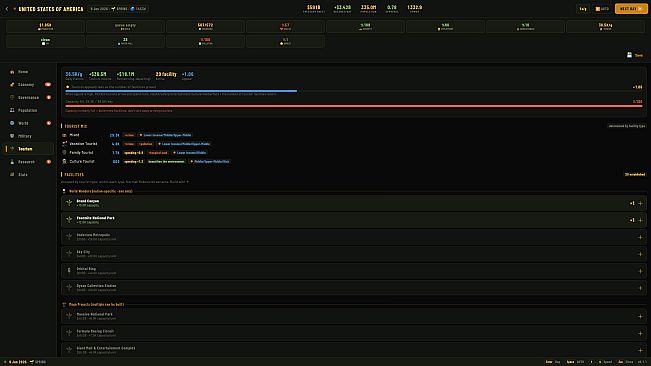Click the Culture Tourist icon
Viewport: 651px width, 366px height.
click(x=64, y=161)
